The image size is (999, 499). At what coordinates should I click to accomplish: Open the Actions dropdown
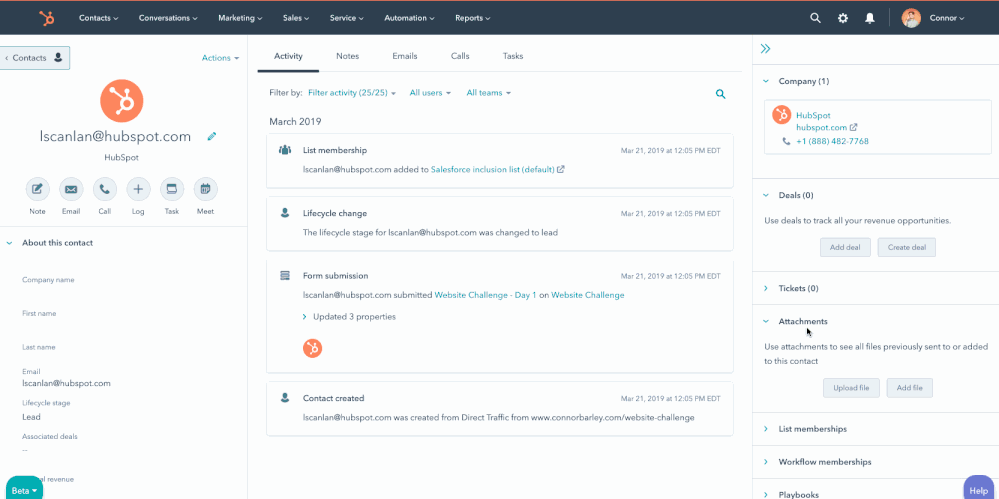pos(220,58)
